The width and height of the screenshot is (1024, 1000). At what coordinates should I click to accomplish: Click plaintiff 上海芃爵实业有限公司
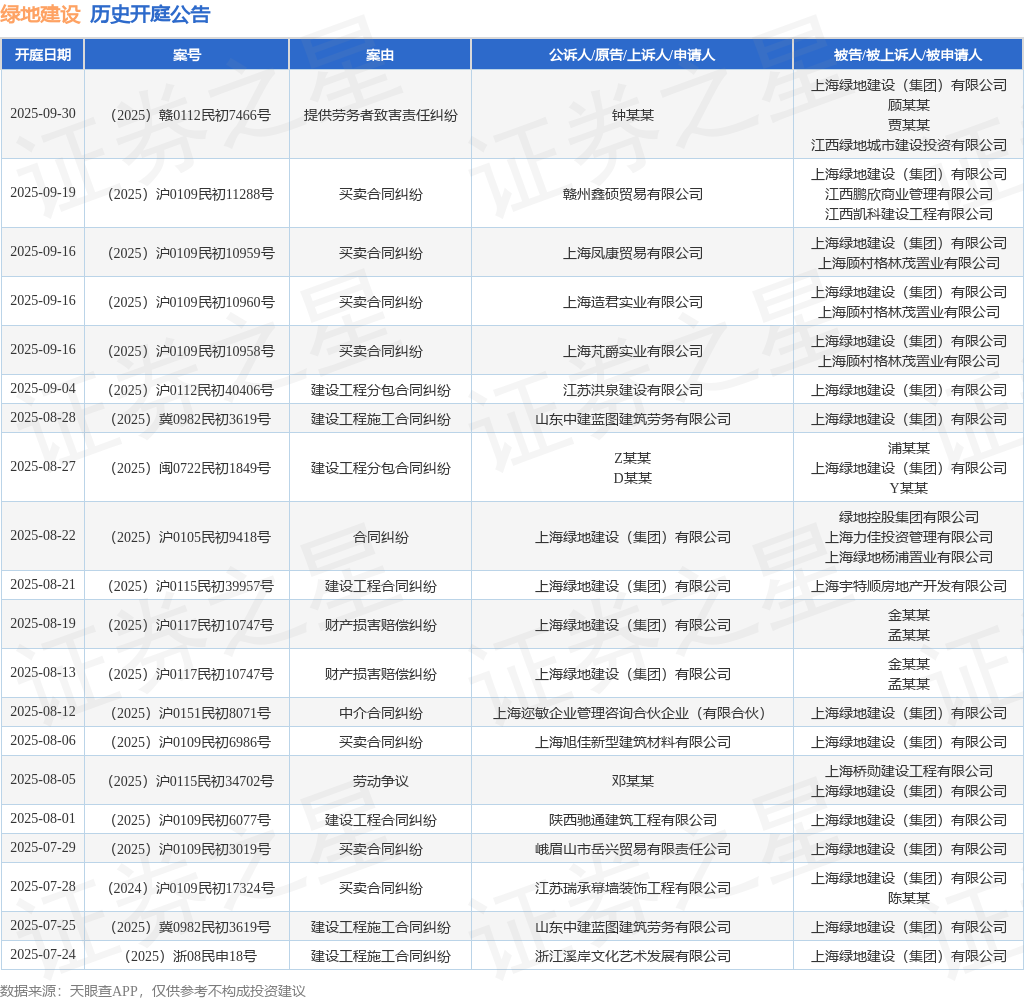pyautogui.click(x=632, y=351)
